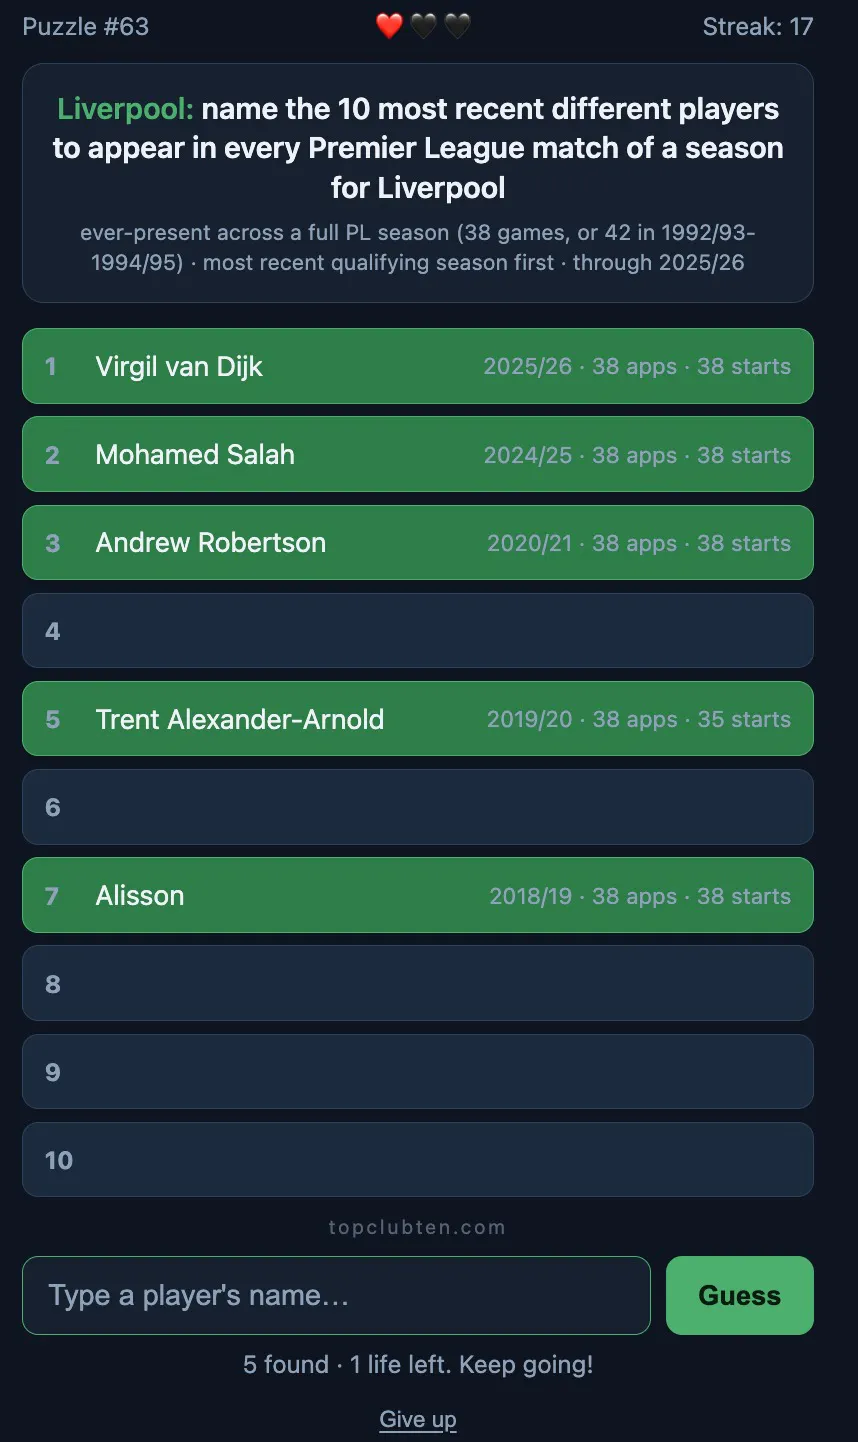Select the Alisson answer row

418,895
